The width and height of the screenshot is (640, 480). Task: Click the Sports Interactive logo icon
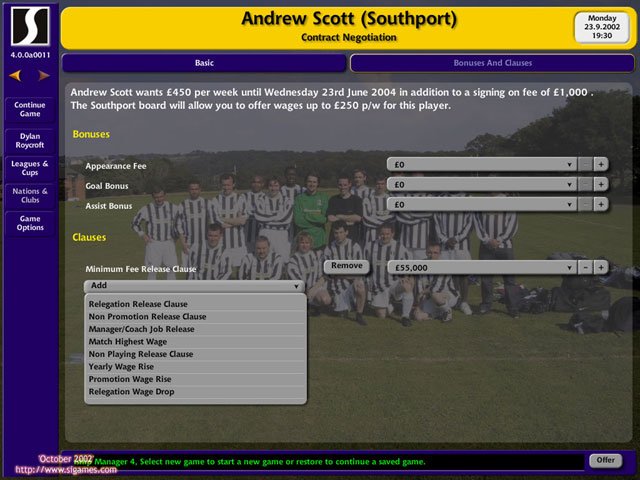(30, 26)
